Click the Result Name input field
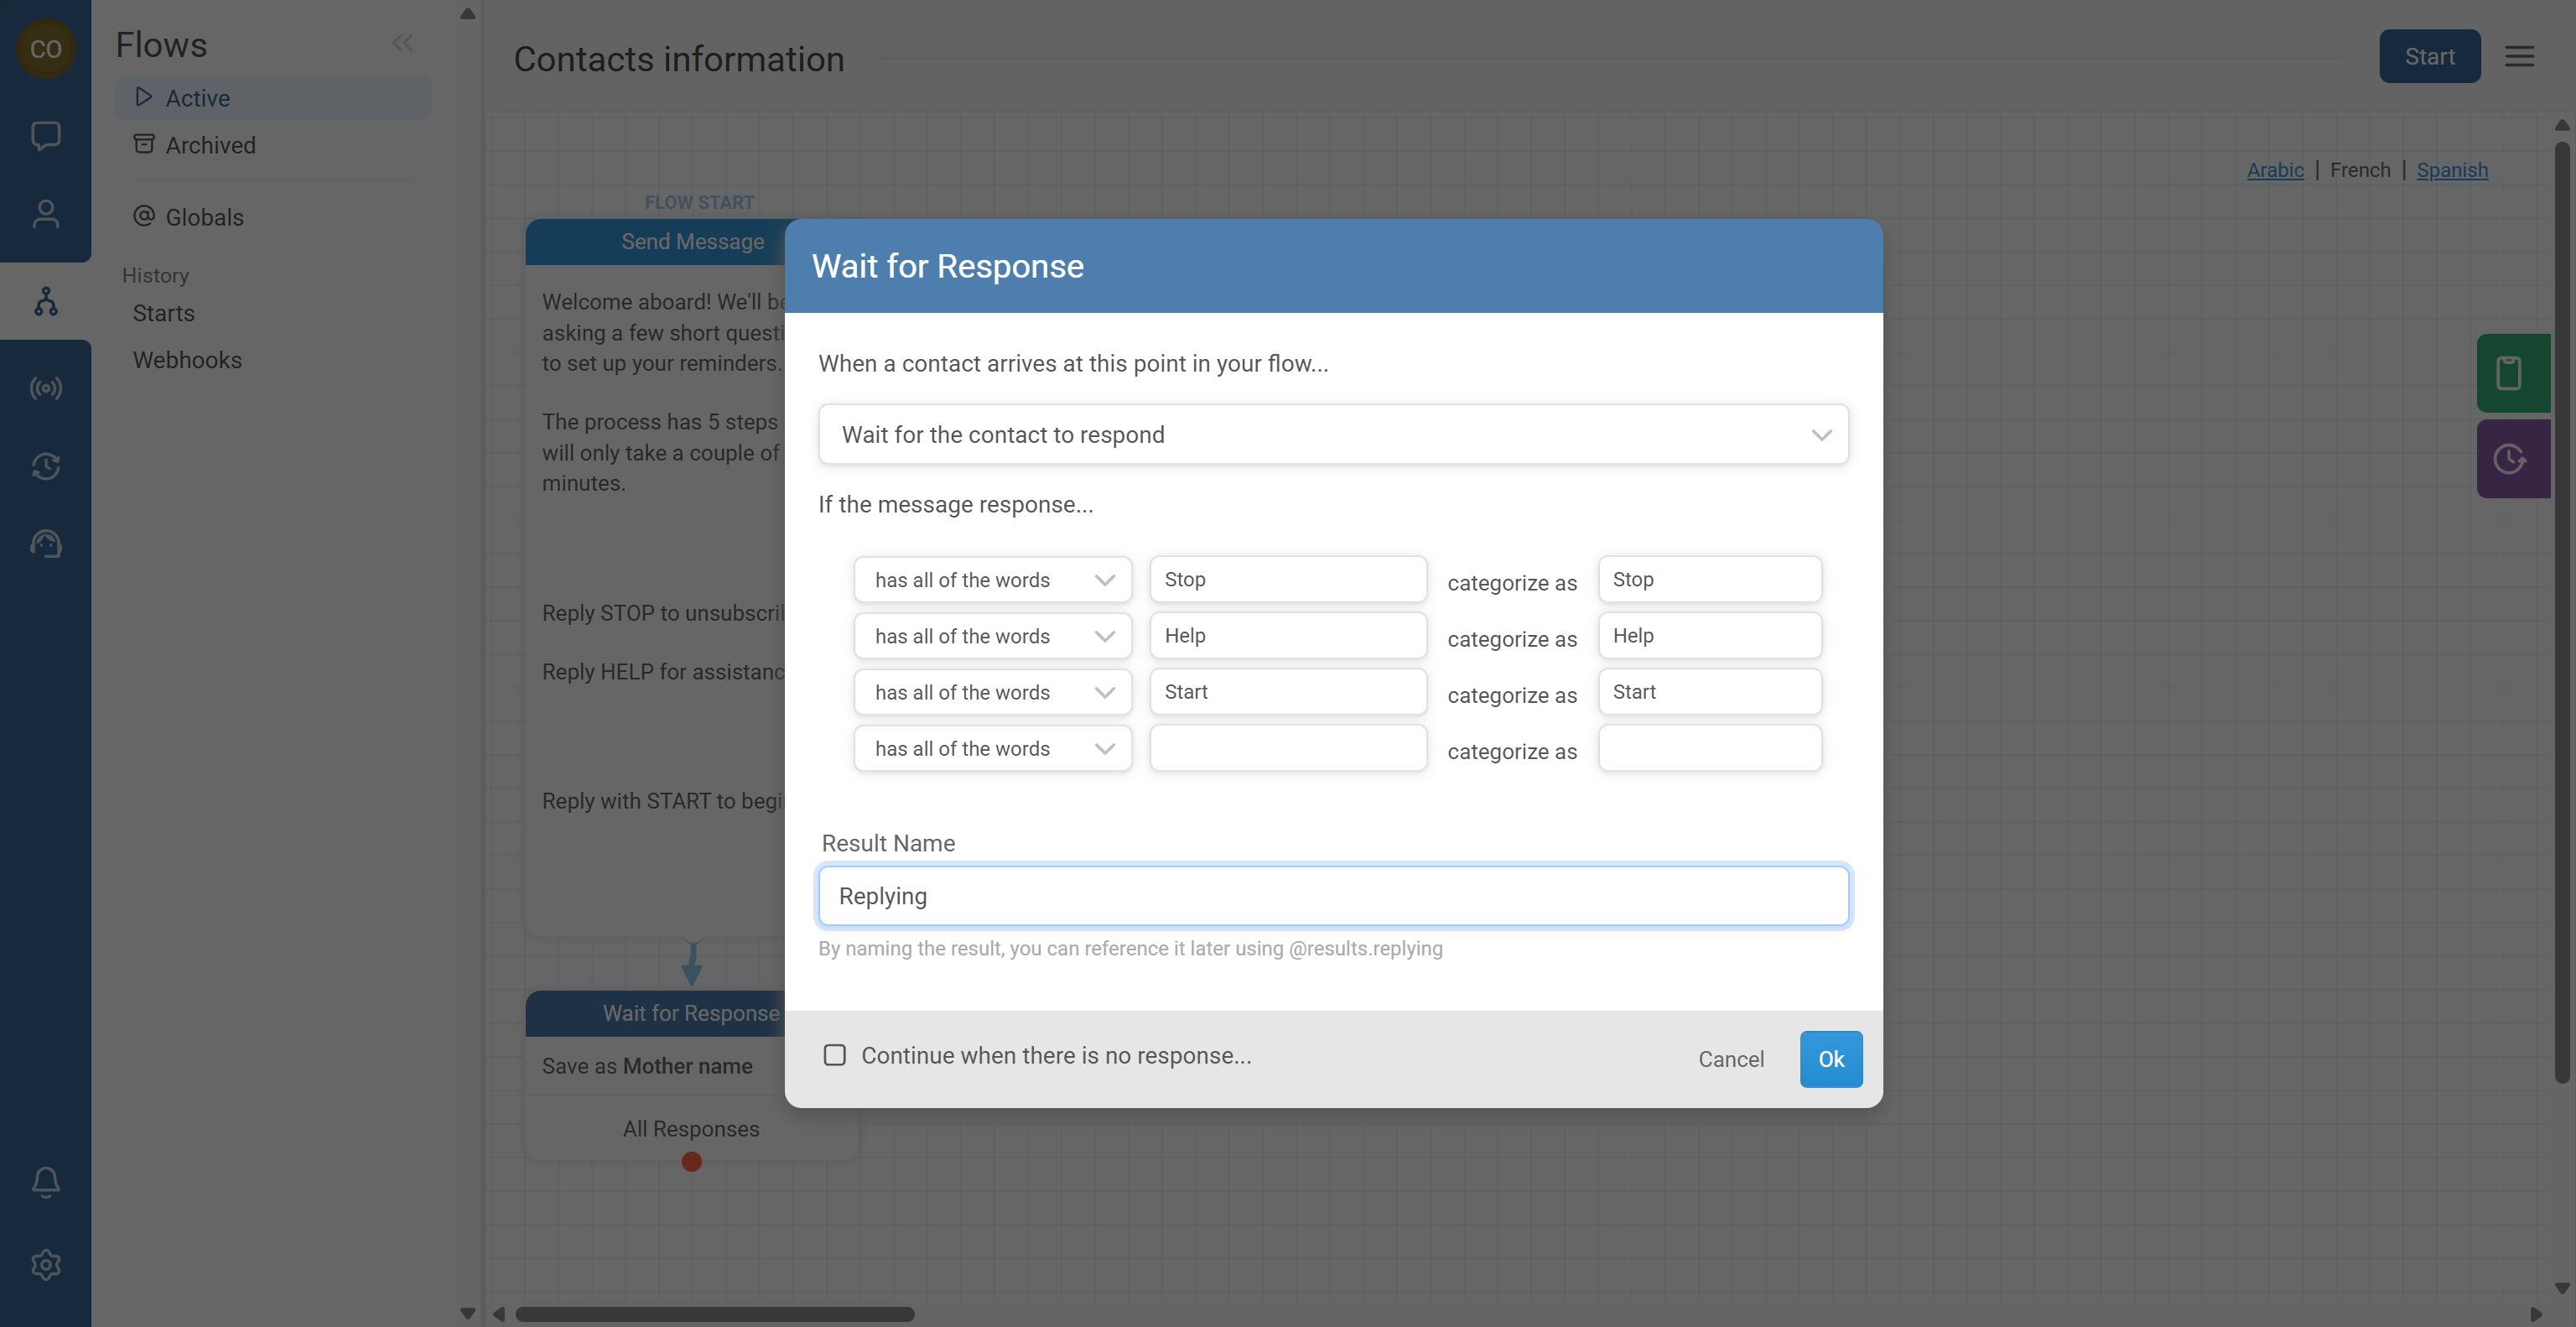Screen dimensions: 2576x1327 tap(1332, 896)
